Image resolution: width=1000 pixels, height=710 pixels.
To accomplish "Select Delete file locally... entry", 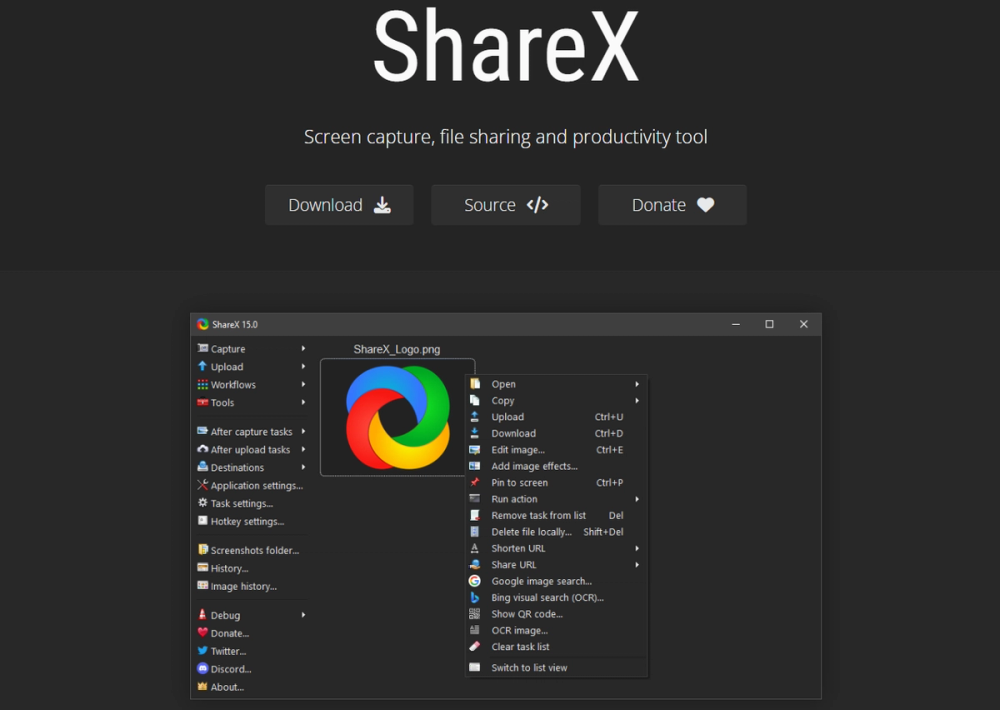I will click(556, 532).
